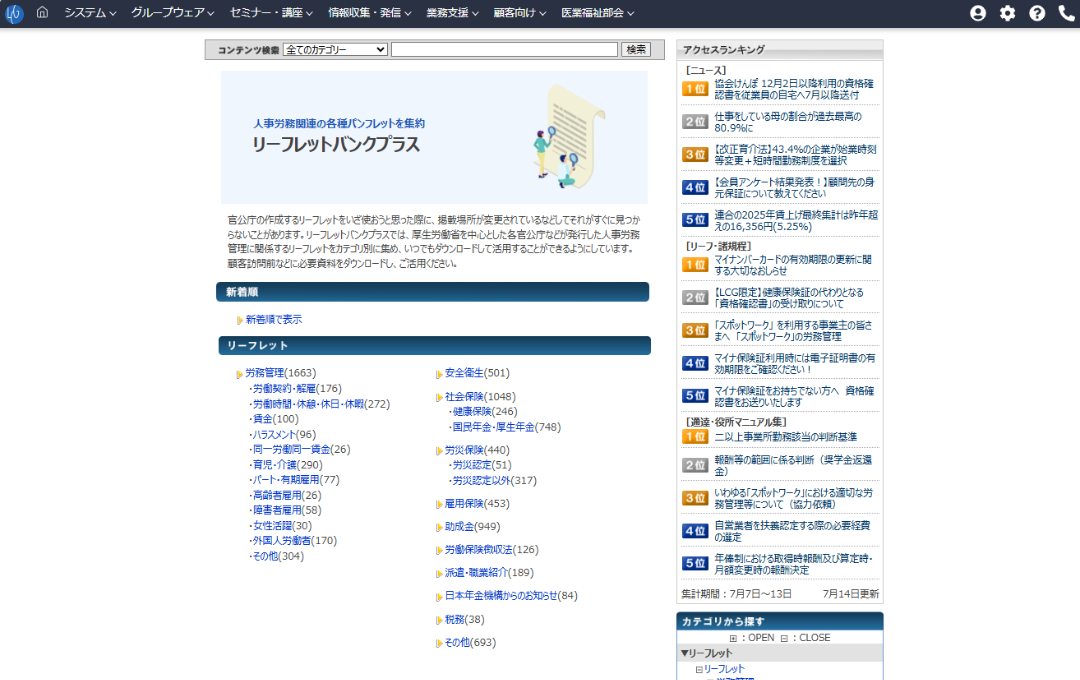This screenshot has width=1080, height=680.
Task: Open 報酬等の範囲に係る判断 link
Action: (x=793, y=465)
